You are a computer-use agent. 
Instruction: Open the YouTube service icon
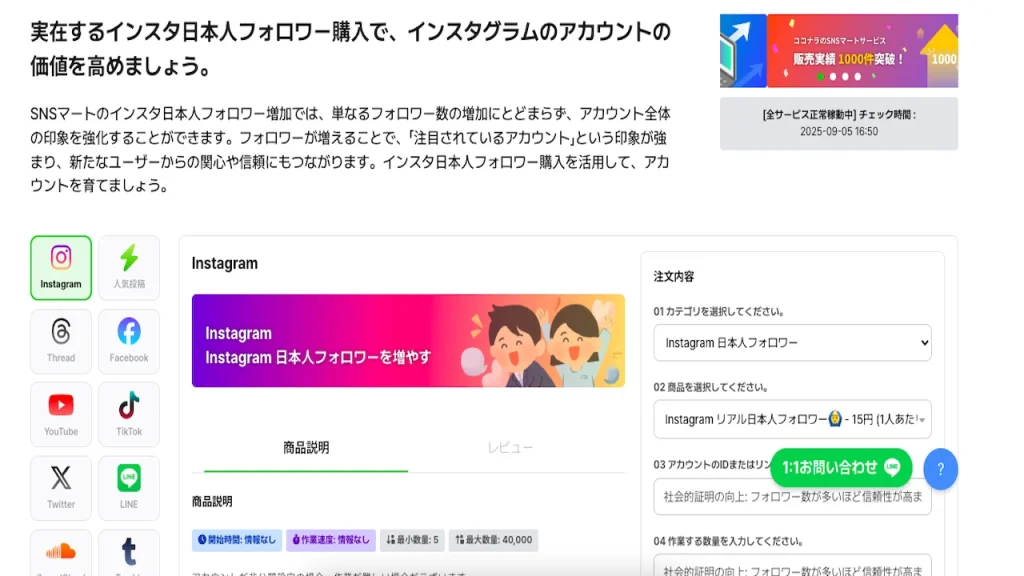pyautogui.click(x=61, y=415)
